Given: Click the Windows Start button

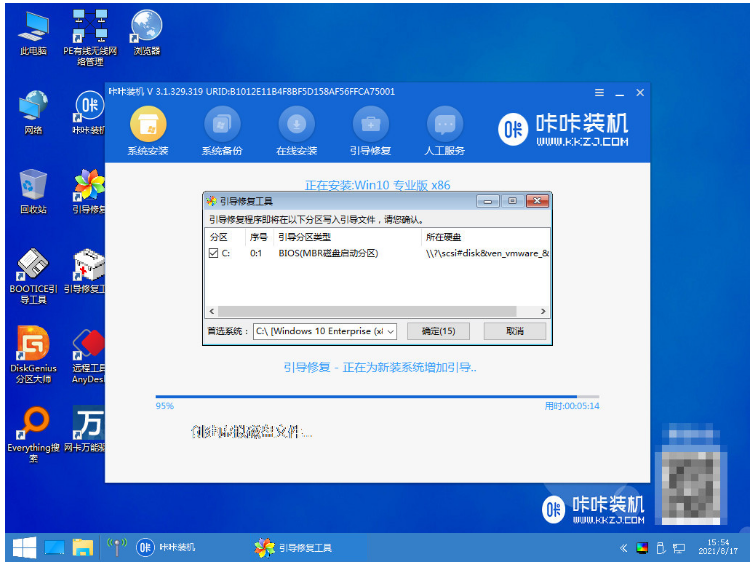Looking at the screenshot, I should click(23, 547).
